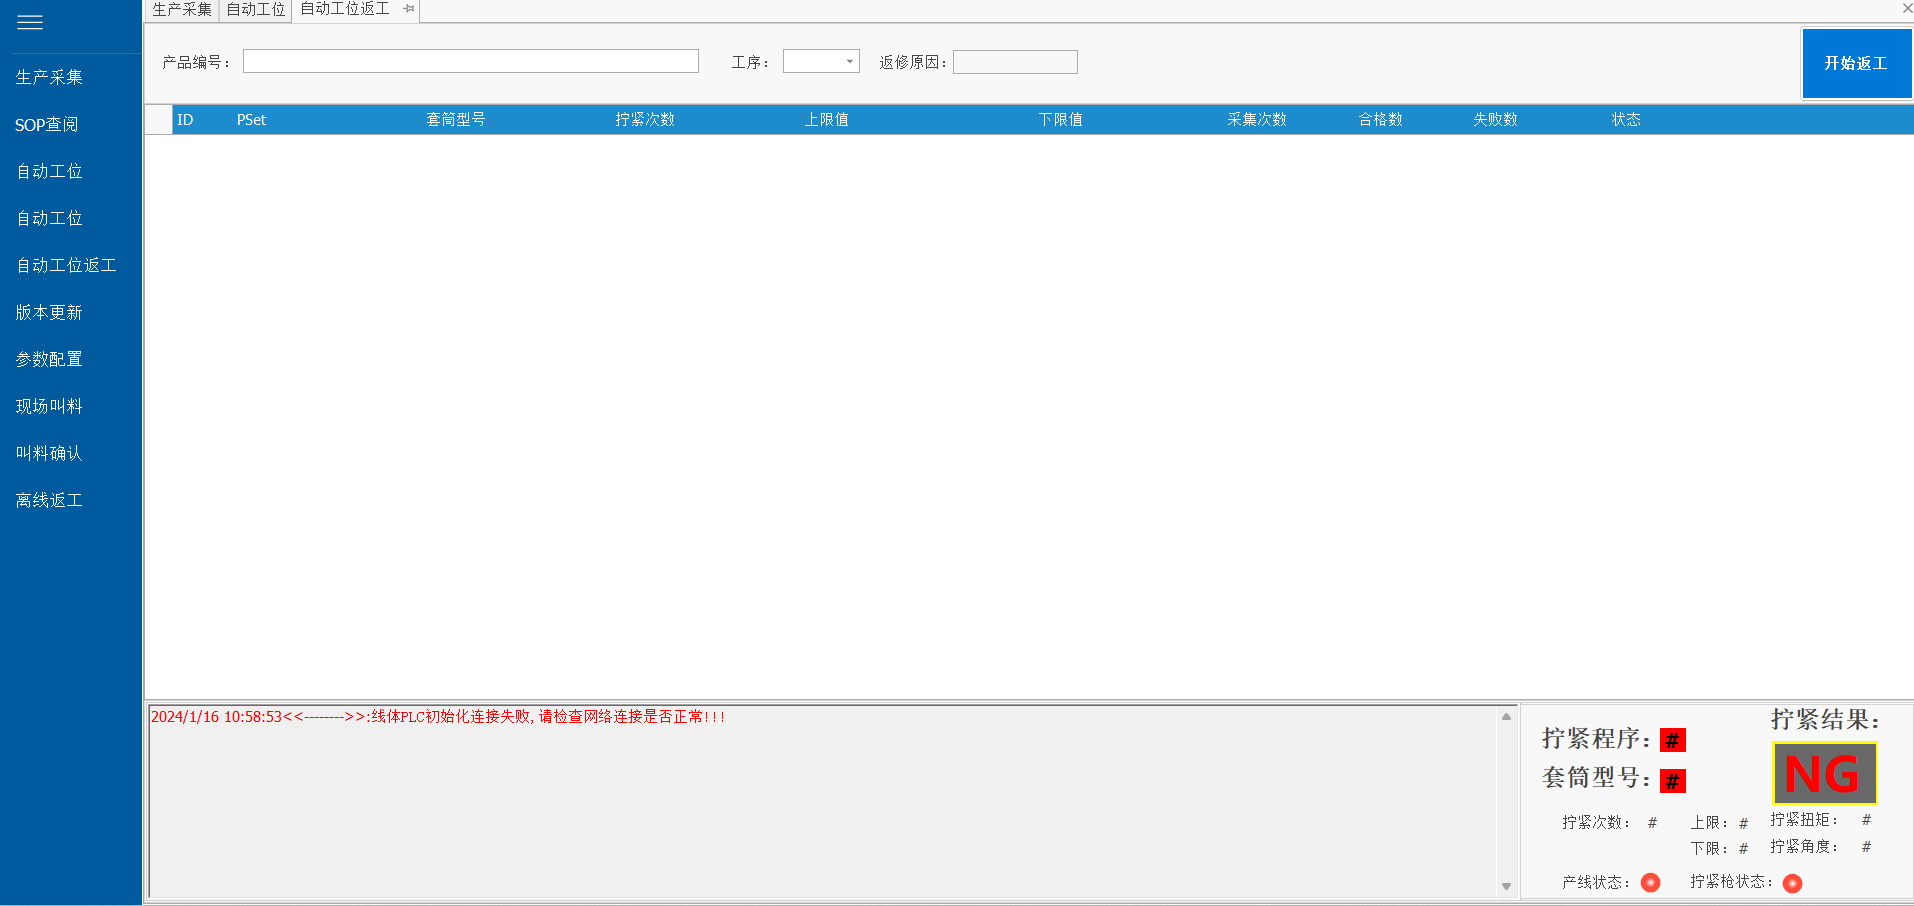Click the red # next to 套筒型号
The height and width of the screenshot is (906, 1914).
pyautogui.click(x=1673, y=781)
